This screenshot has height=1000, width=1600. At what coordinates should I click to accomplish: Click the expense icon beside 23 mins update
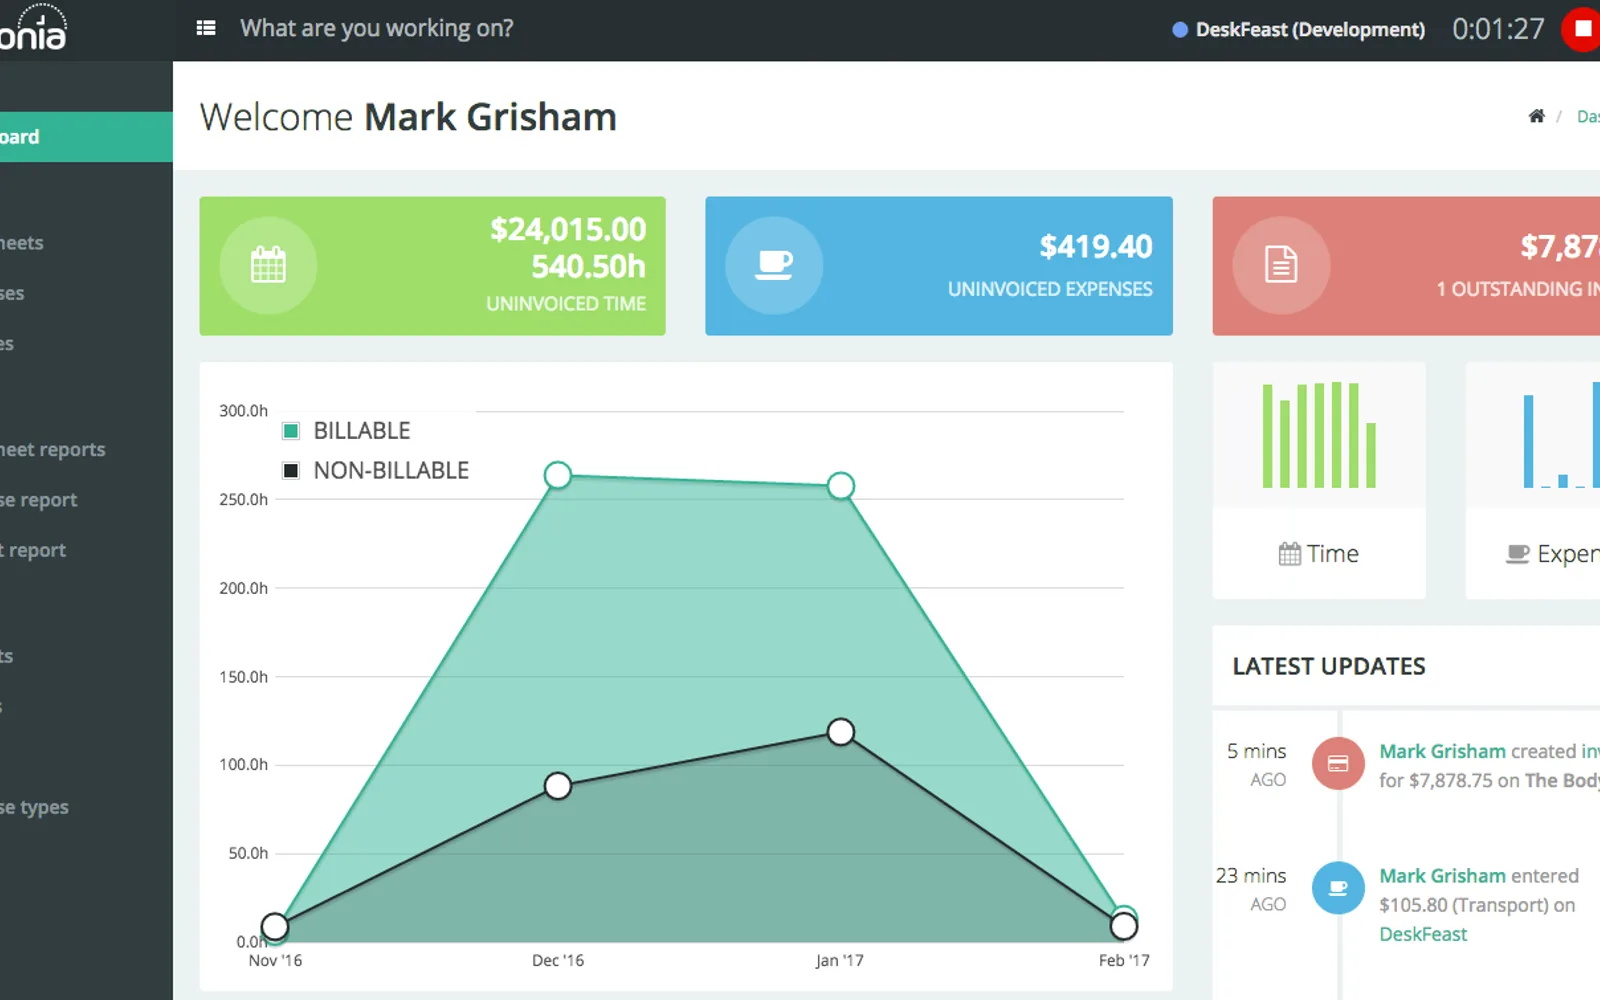pyautogui.click(x=1338, y=888)
